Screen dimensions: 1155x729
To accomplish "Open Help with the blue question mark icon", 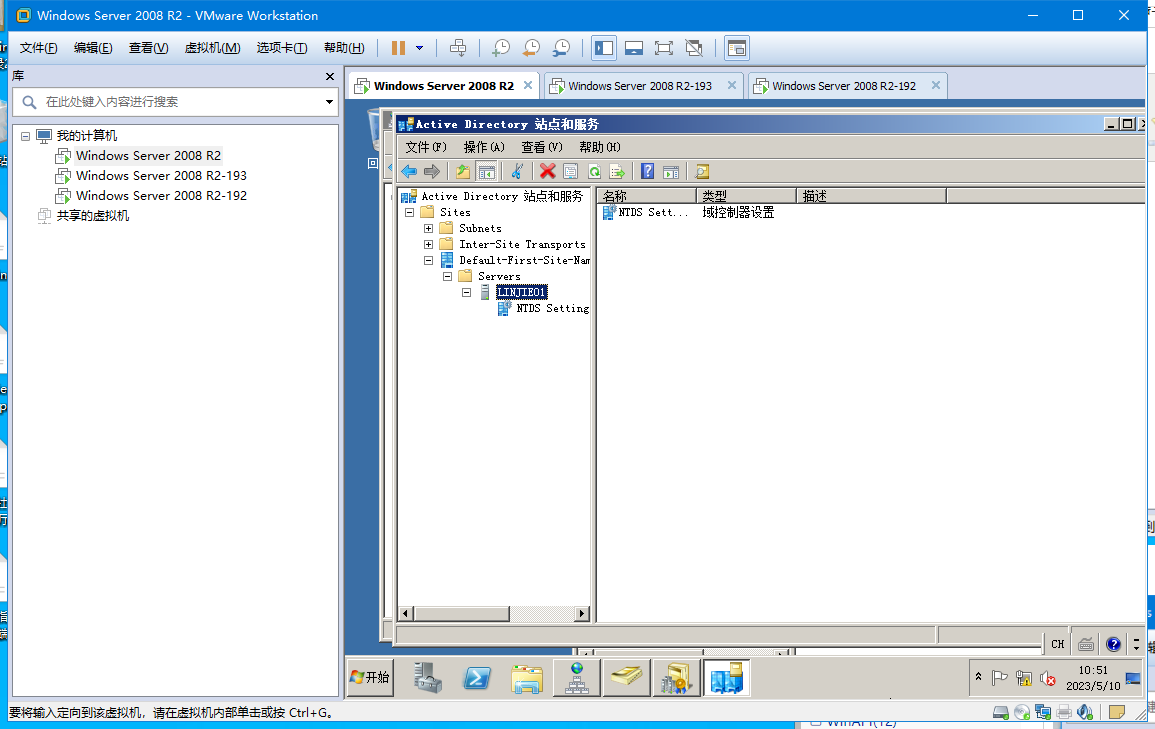I will (647, 172).
